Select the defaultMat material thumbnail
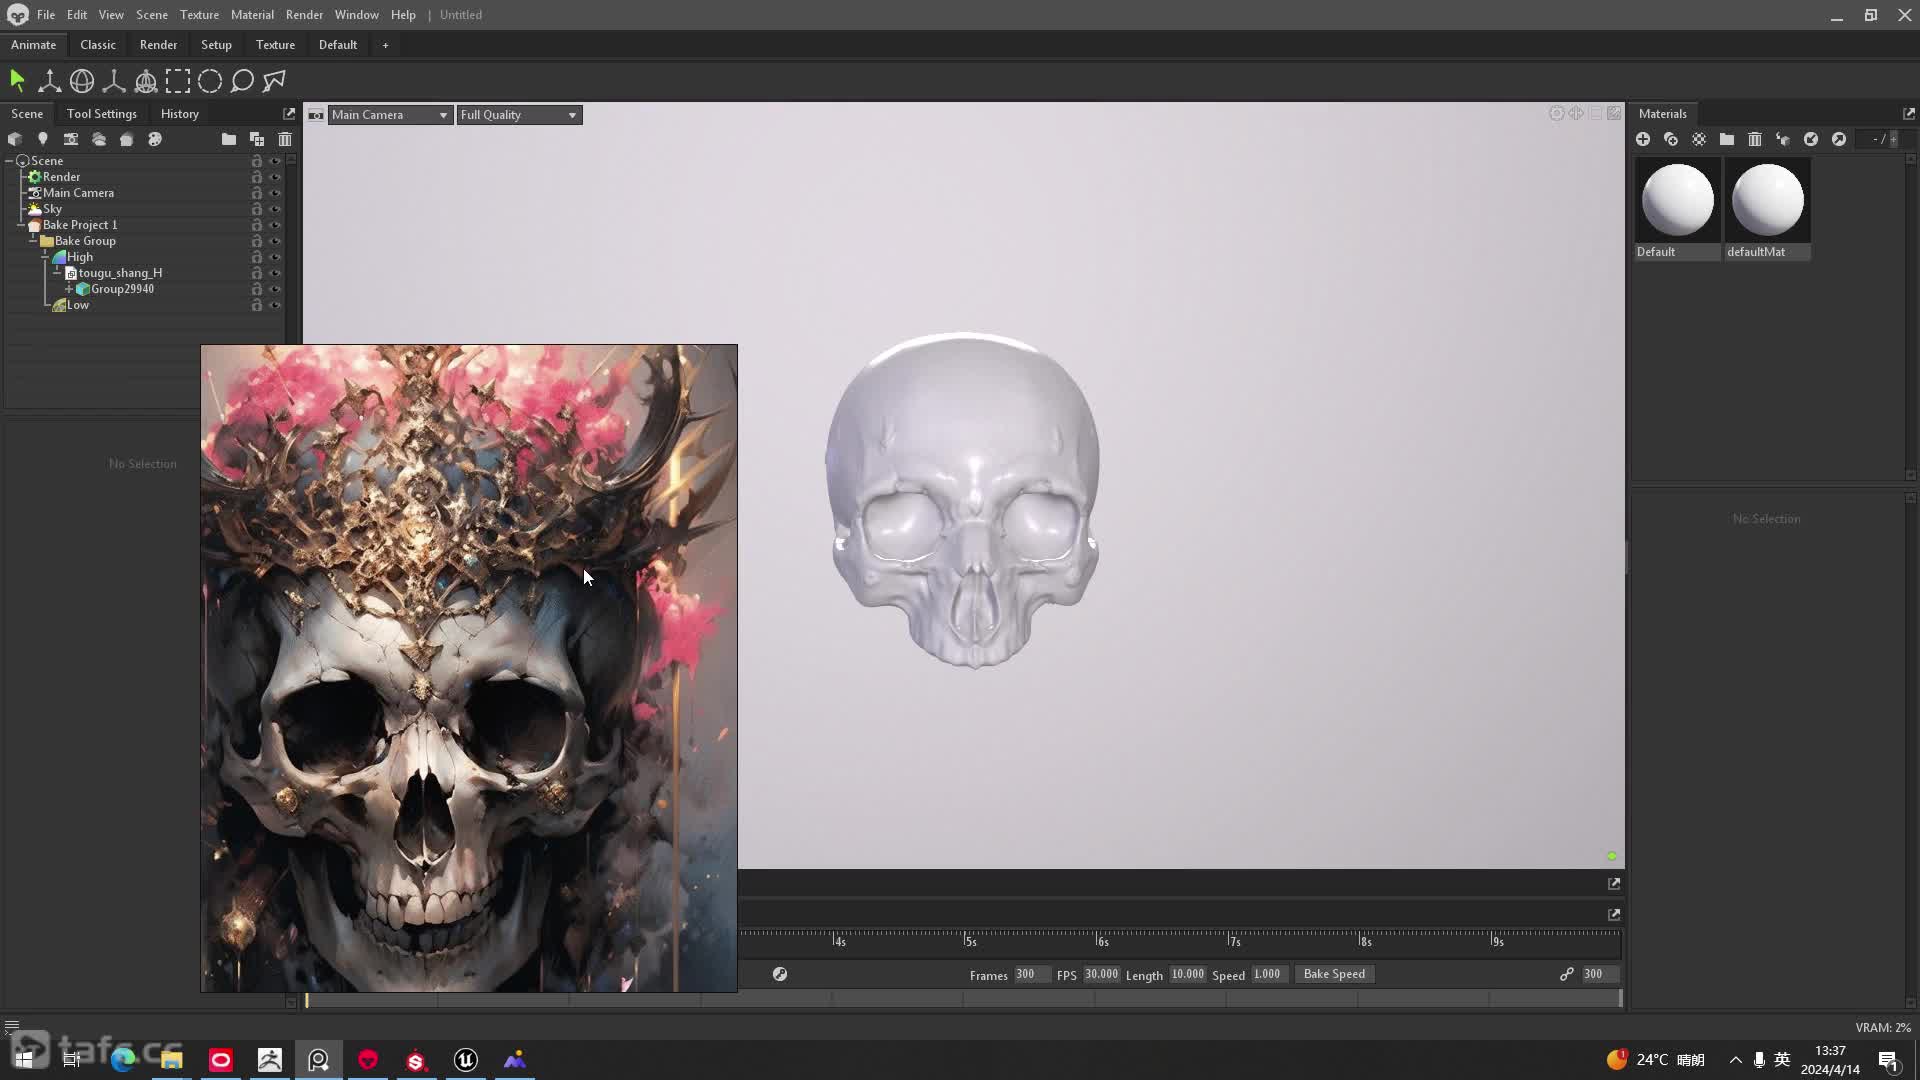 coord(1767,209)
